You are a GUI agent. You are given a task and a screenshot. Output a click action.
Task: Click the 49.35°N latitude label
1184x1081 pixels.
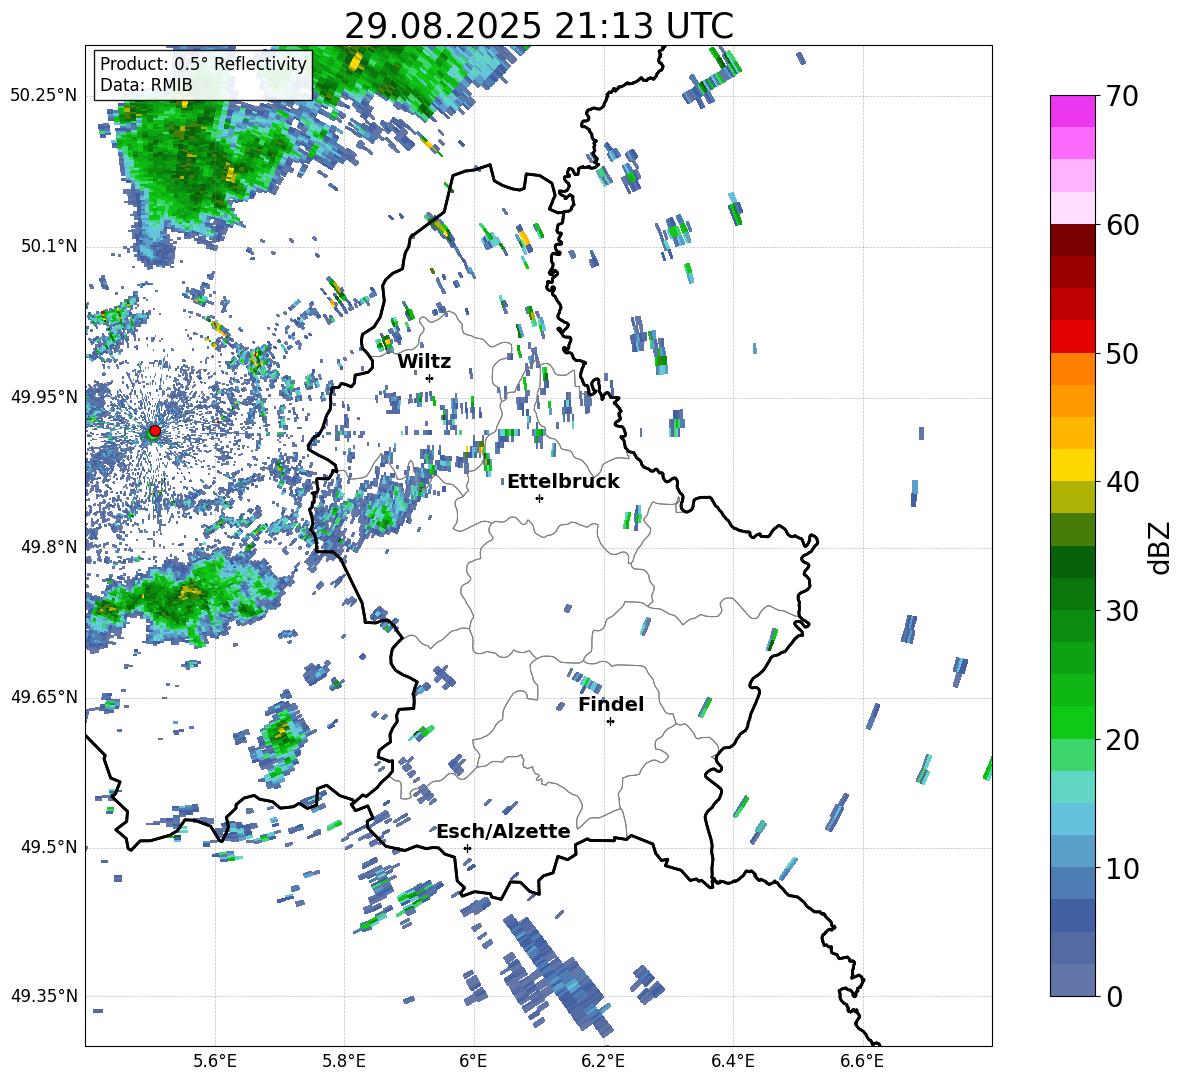44,996
